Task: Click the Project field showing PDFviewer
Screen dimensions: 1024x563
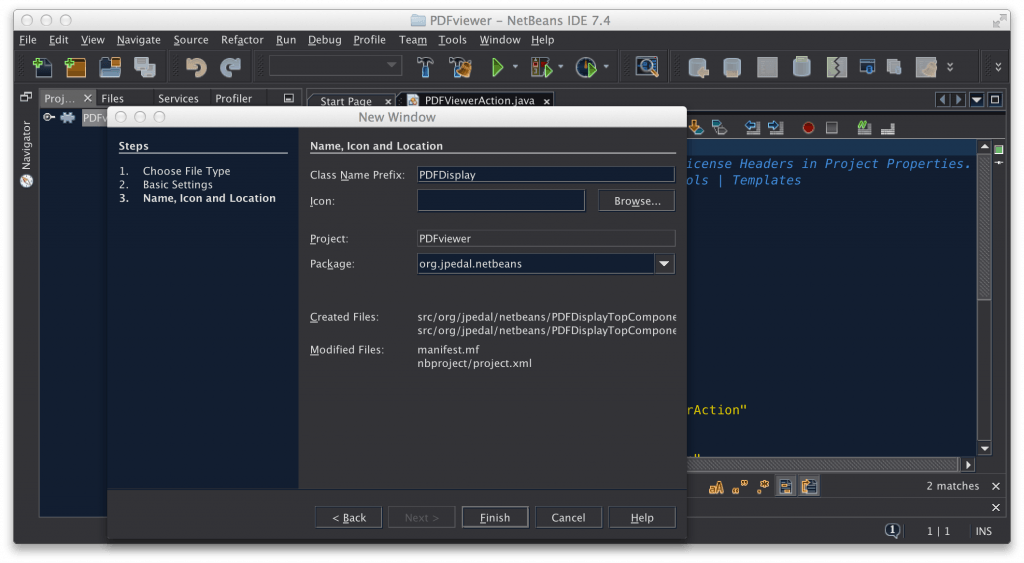Action: coord(546,238)
